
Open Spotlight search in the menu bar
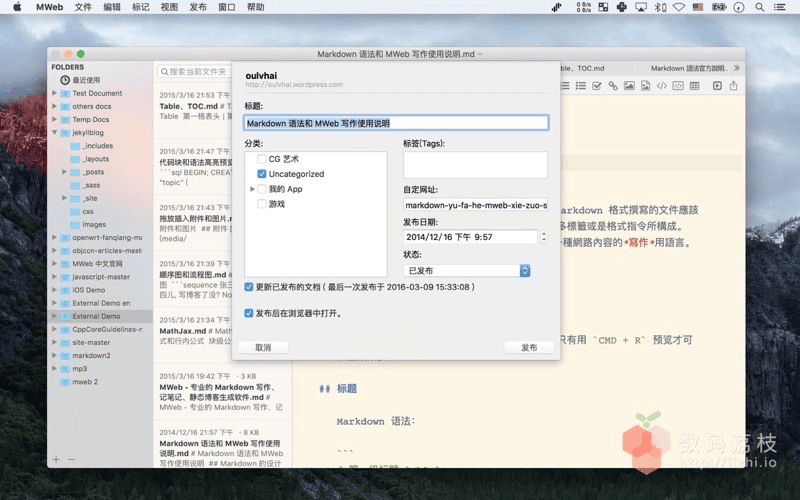[x=760, y=7]
